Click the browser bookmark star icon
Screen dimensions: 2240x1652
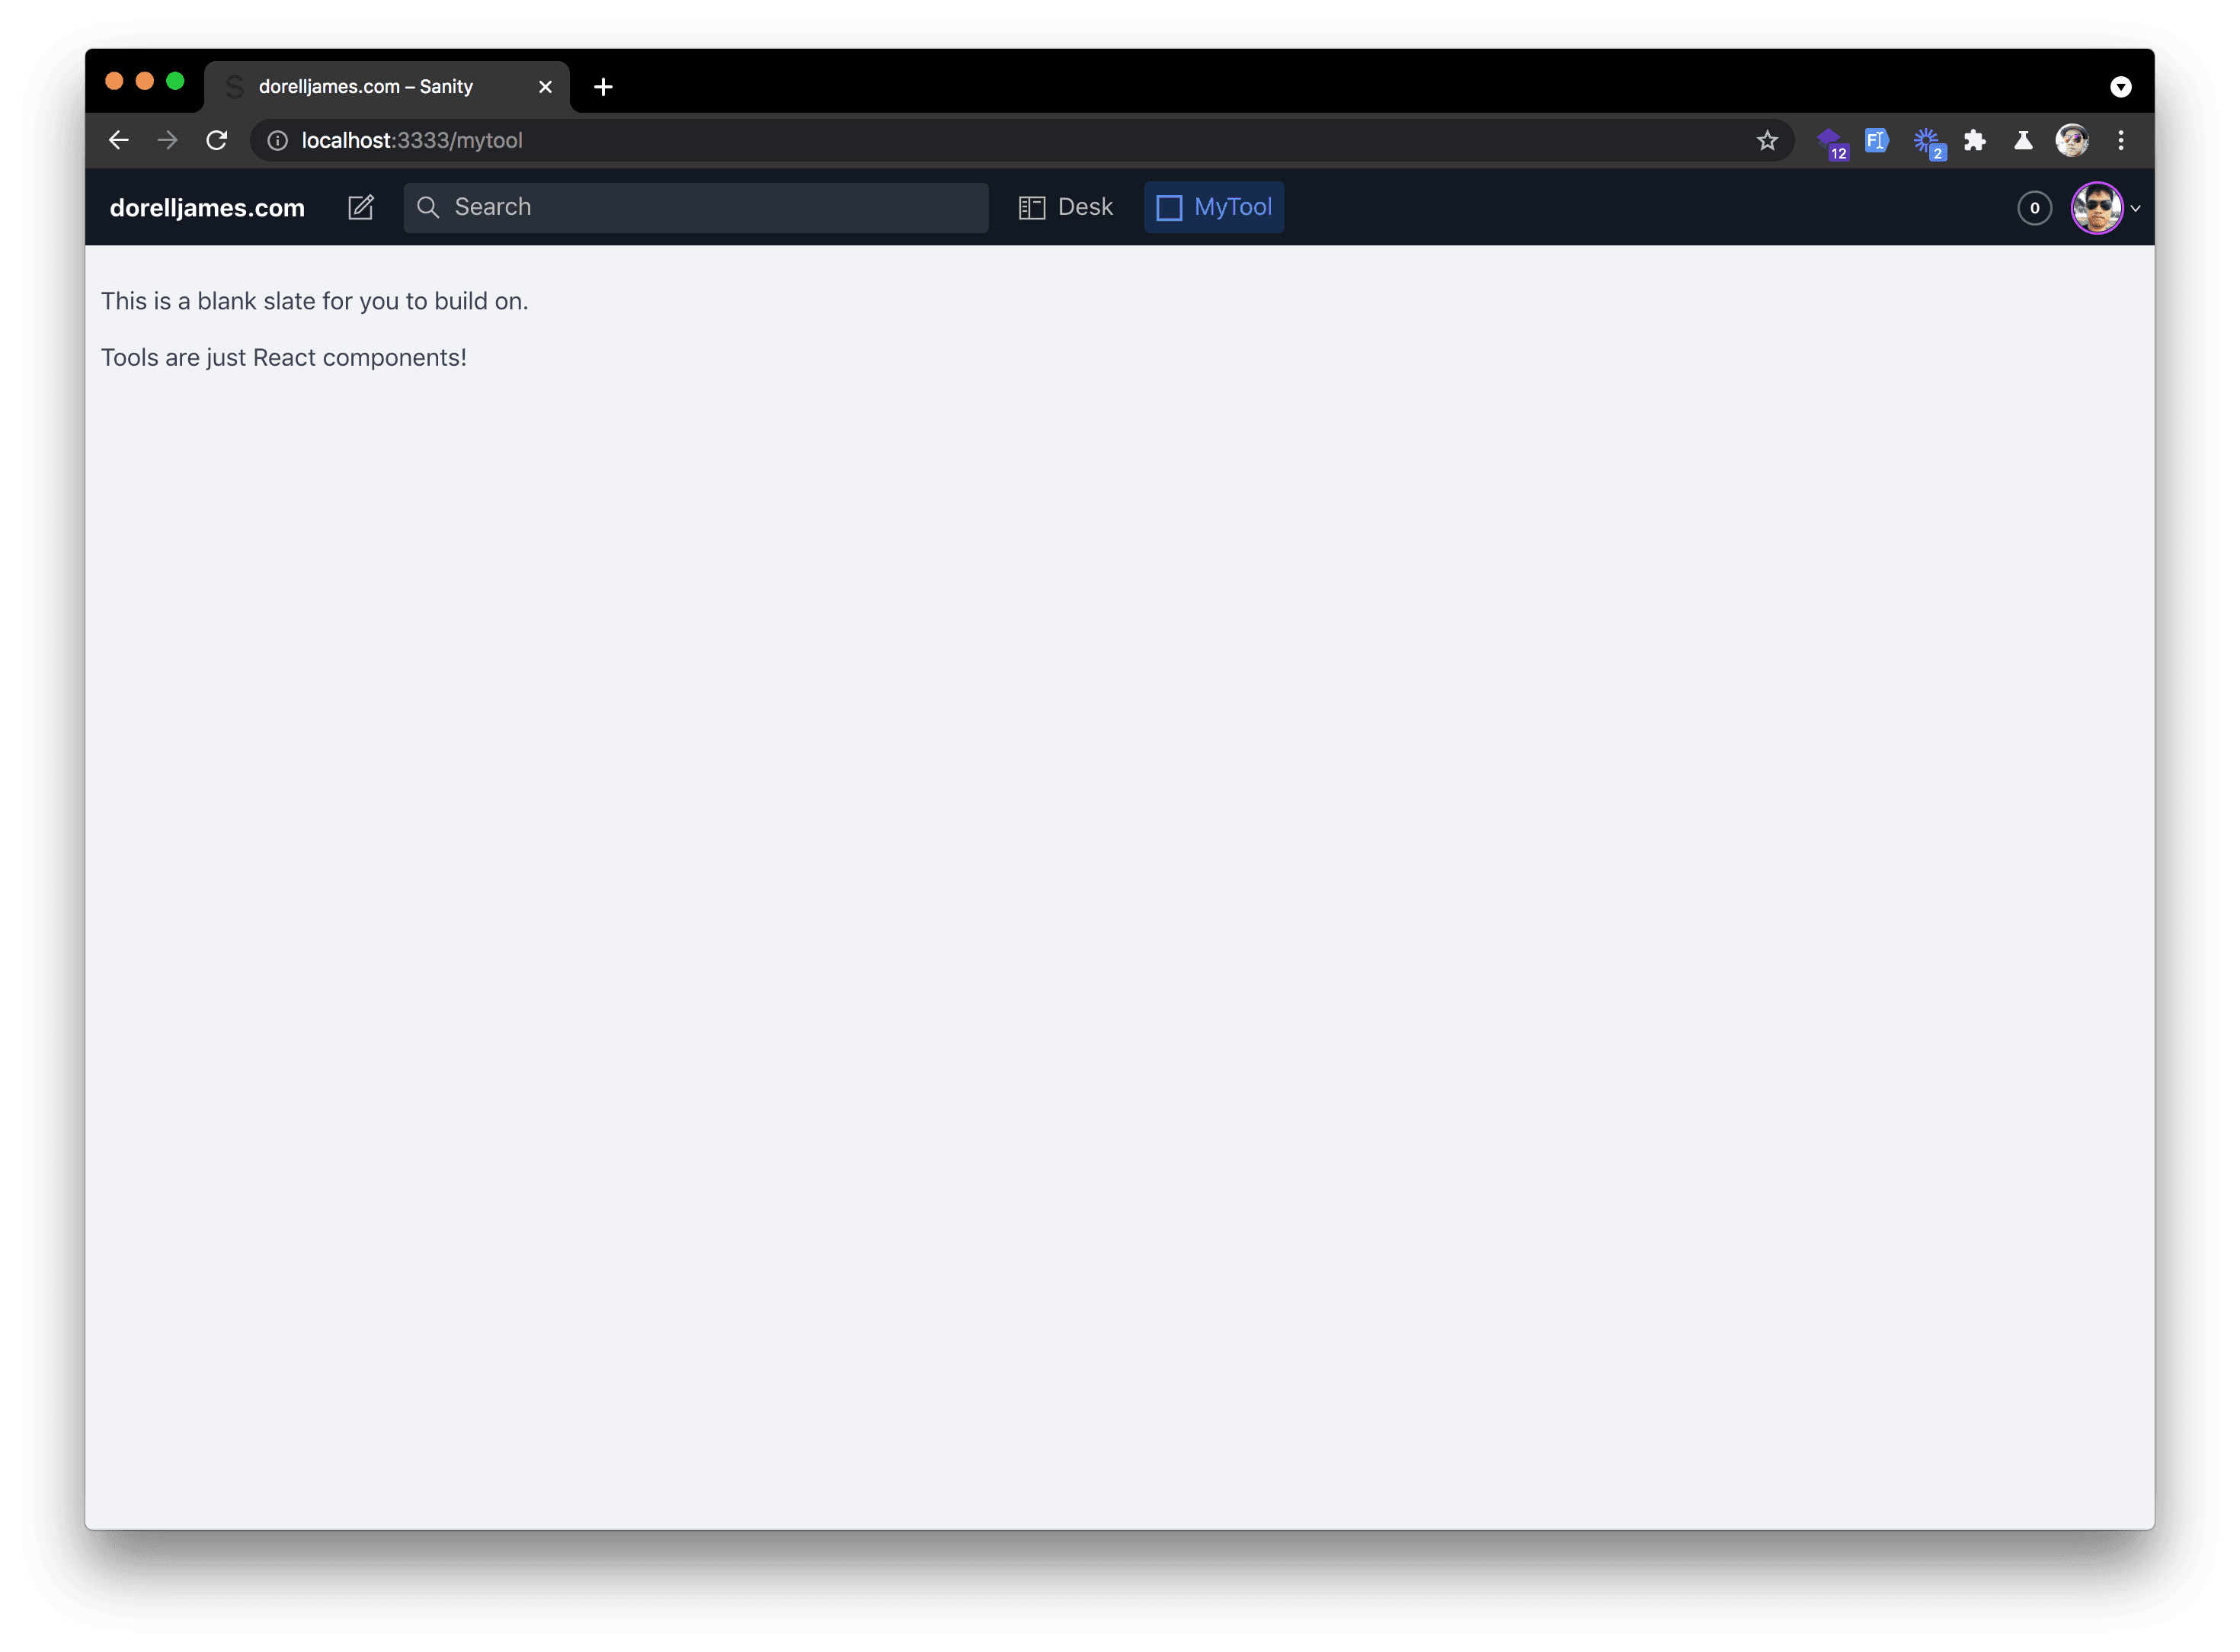pos(1767,141)
